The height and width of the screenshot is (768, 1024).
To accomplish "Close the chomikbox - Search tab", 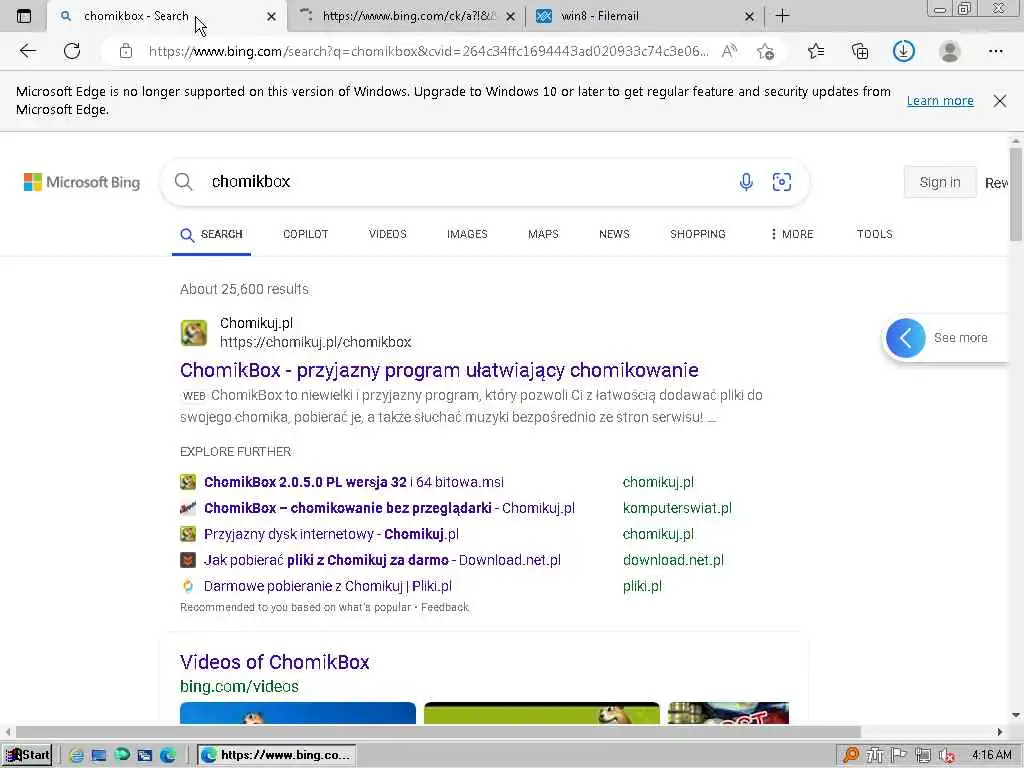I will [x=271, y=16].
